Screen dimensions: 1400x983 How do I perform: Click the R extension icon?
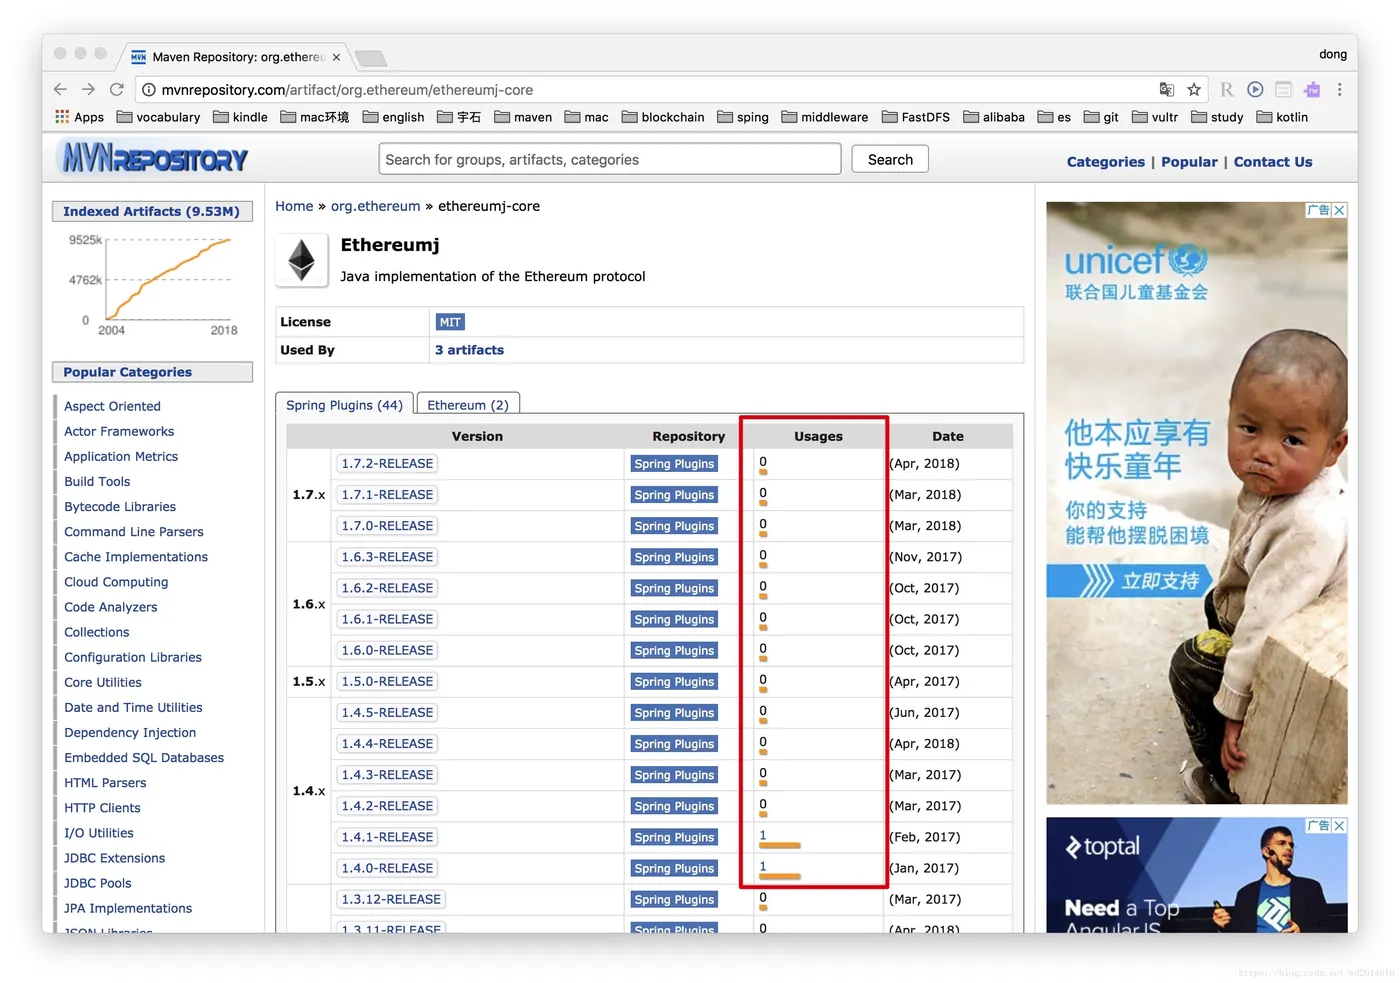[x=1227, y=89]
